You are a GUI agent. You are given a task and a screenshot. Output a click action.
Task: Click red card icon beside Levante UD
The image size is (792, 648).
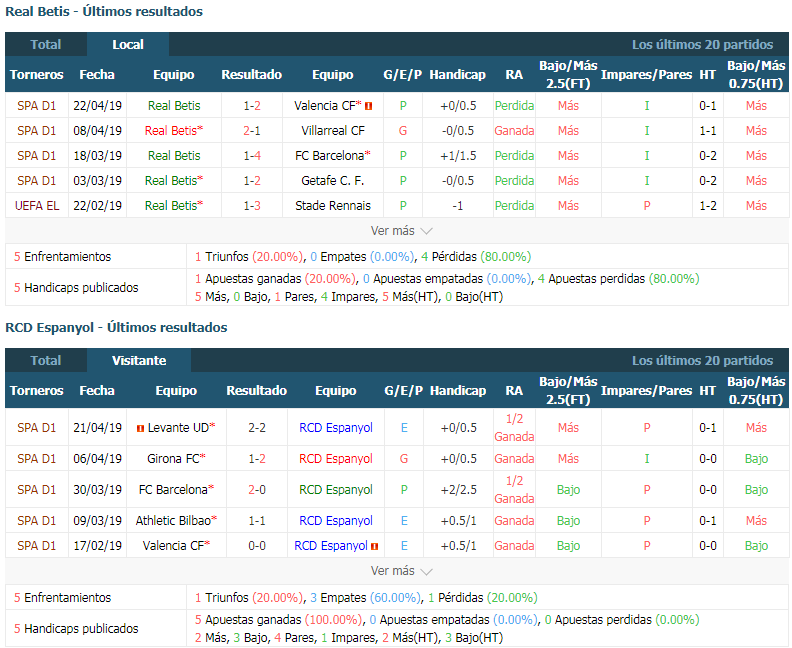point(140,428)
